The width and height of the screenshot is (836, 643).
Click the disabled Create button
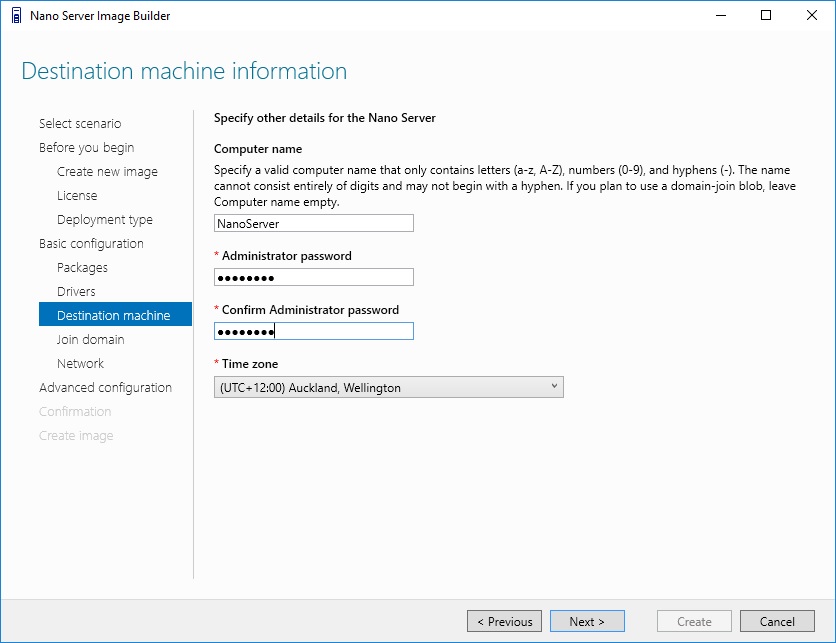coord(694,621)
